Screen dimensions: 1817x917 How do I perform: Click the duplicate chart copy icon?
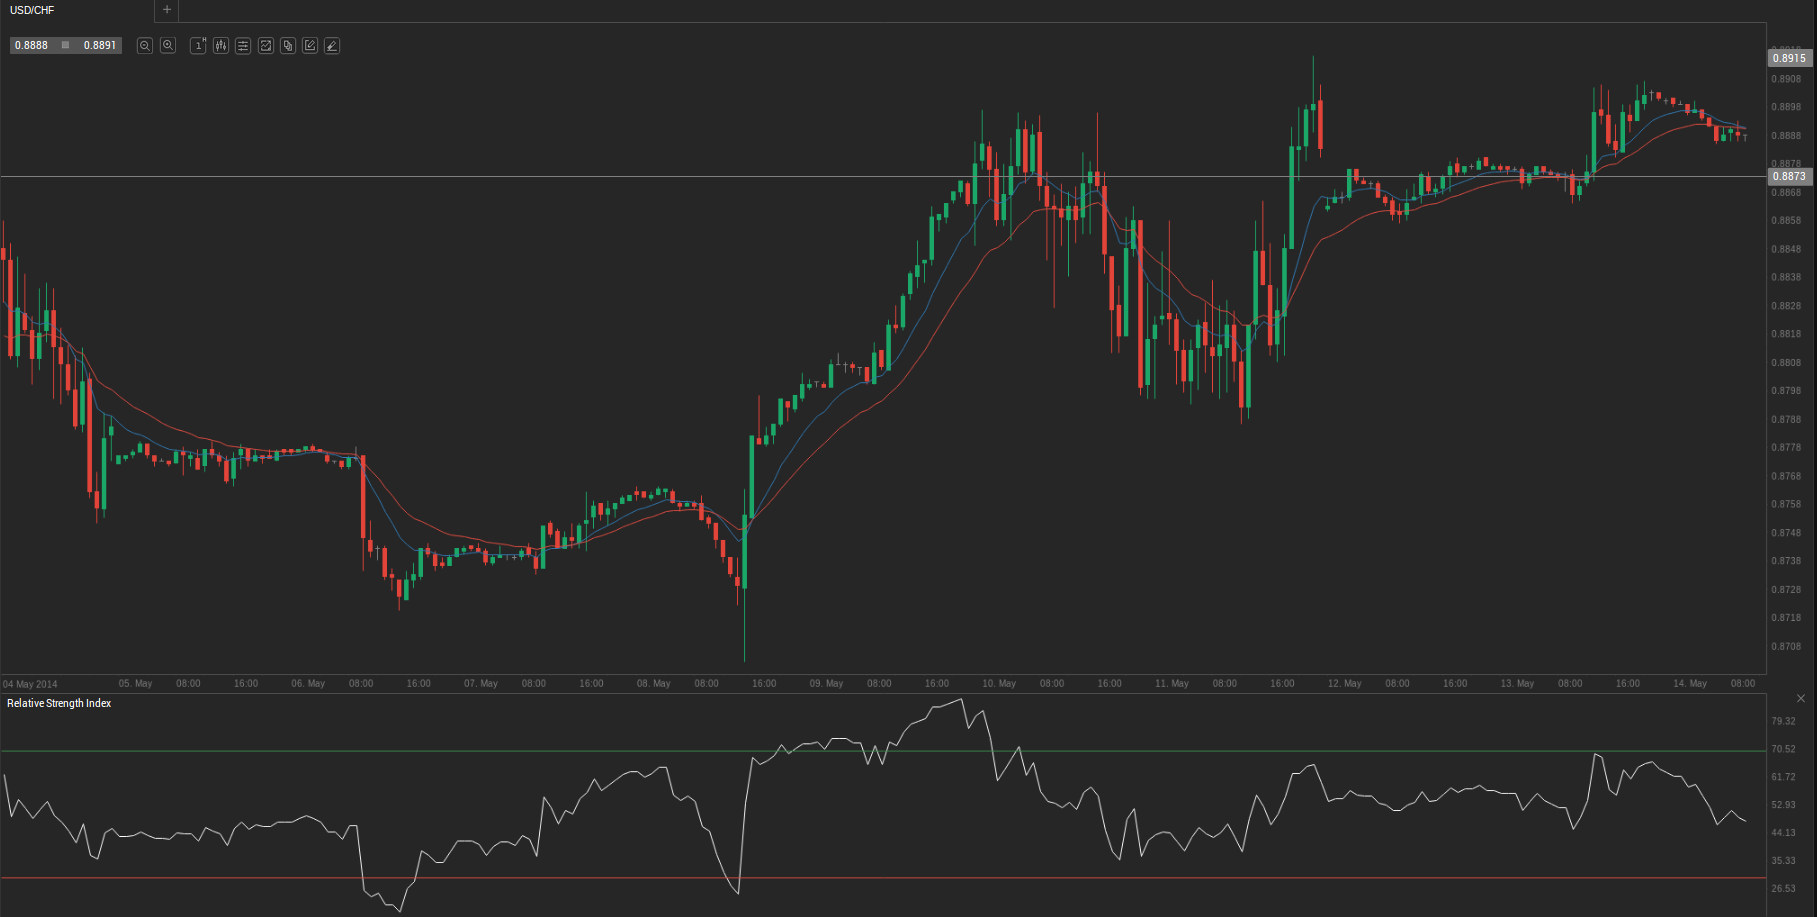(x=288, y=46)
